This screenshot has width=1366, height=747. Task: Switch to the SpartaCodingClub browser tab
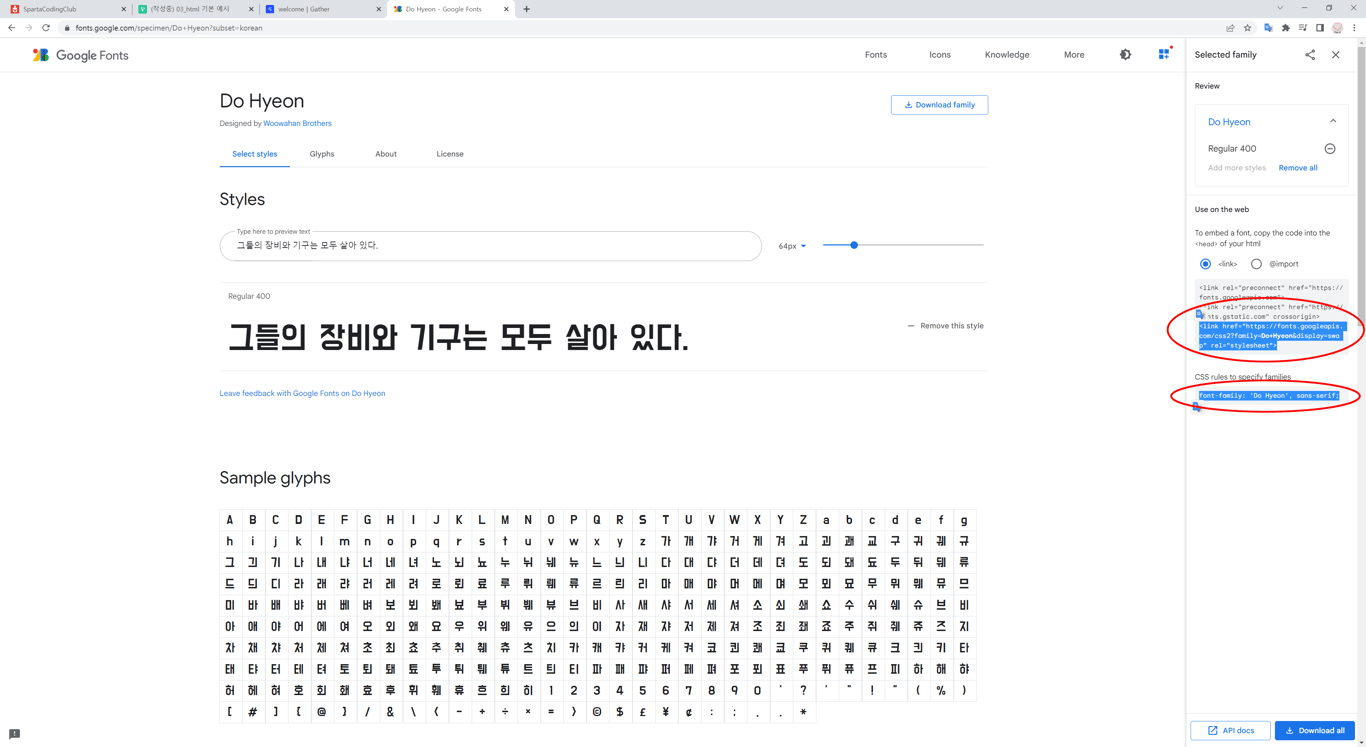(68, 9)
